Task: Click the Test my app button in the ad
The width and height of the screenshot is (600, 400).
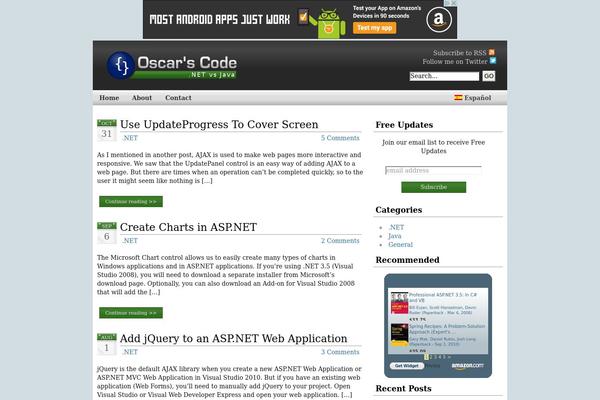Action: pos(375,28)
